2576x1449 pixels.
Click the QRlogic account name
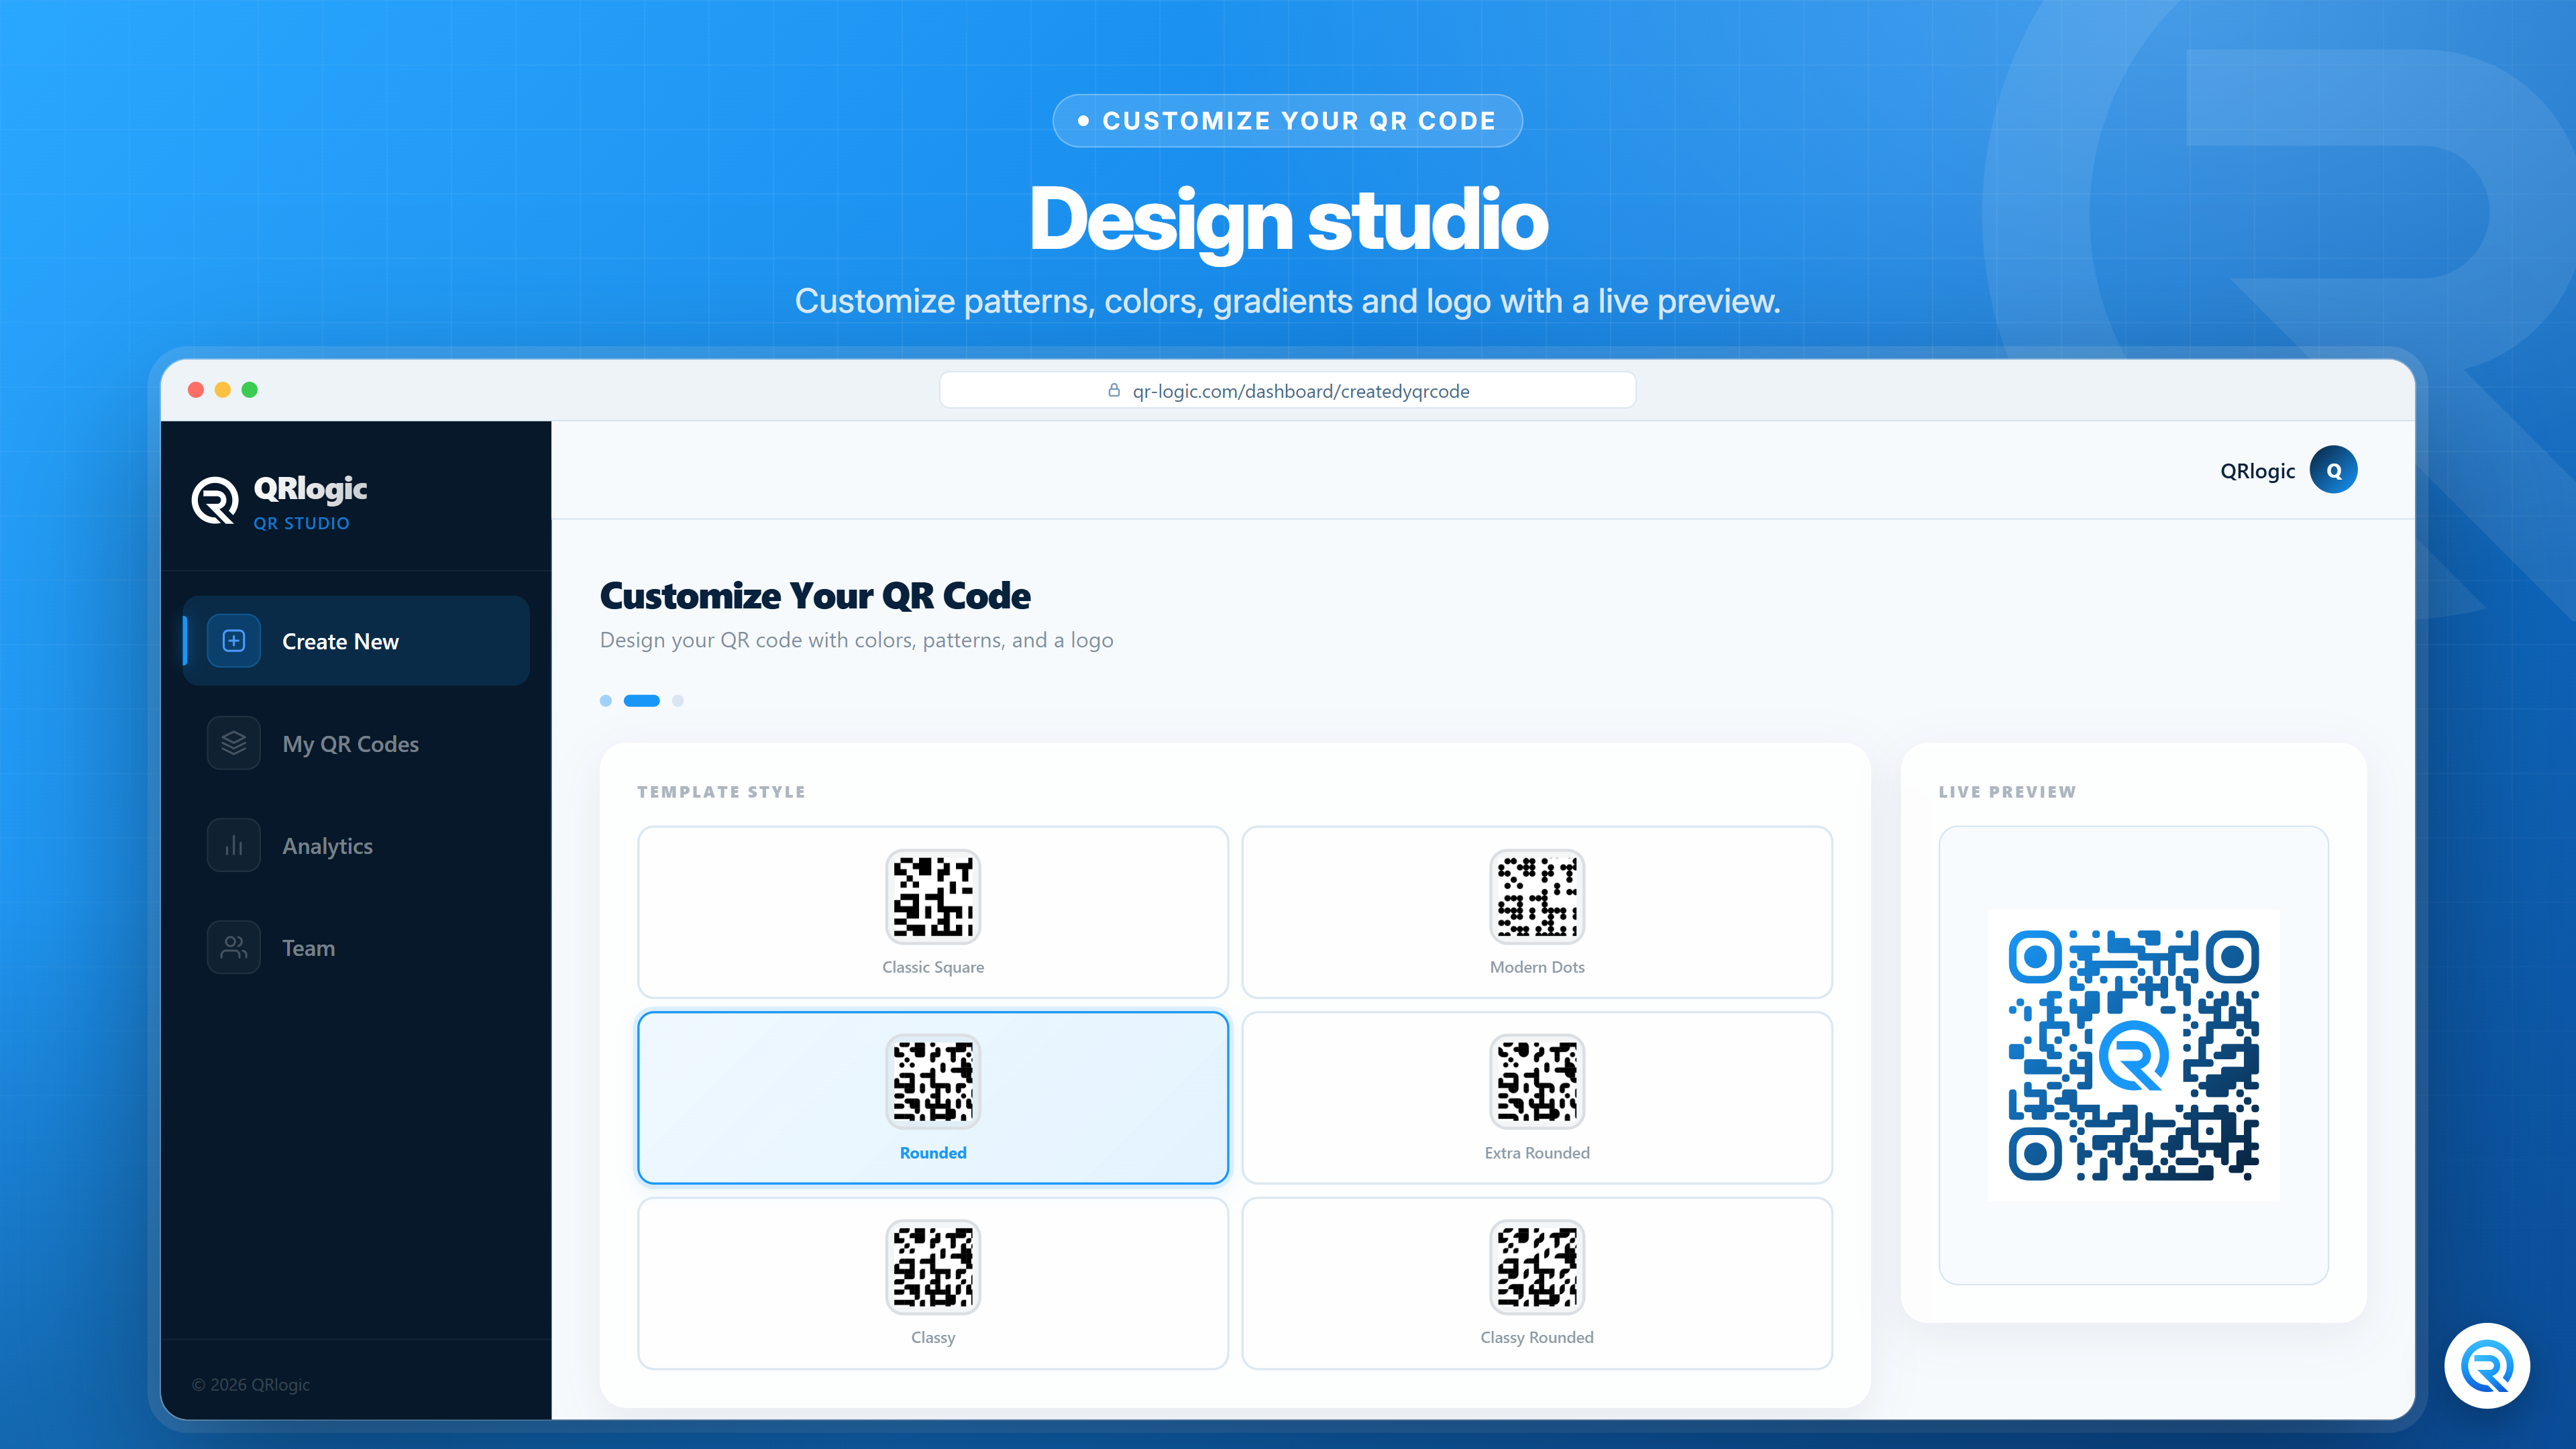coord(2257,471)
